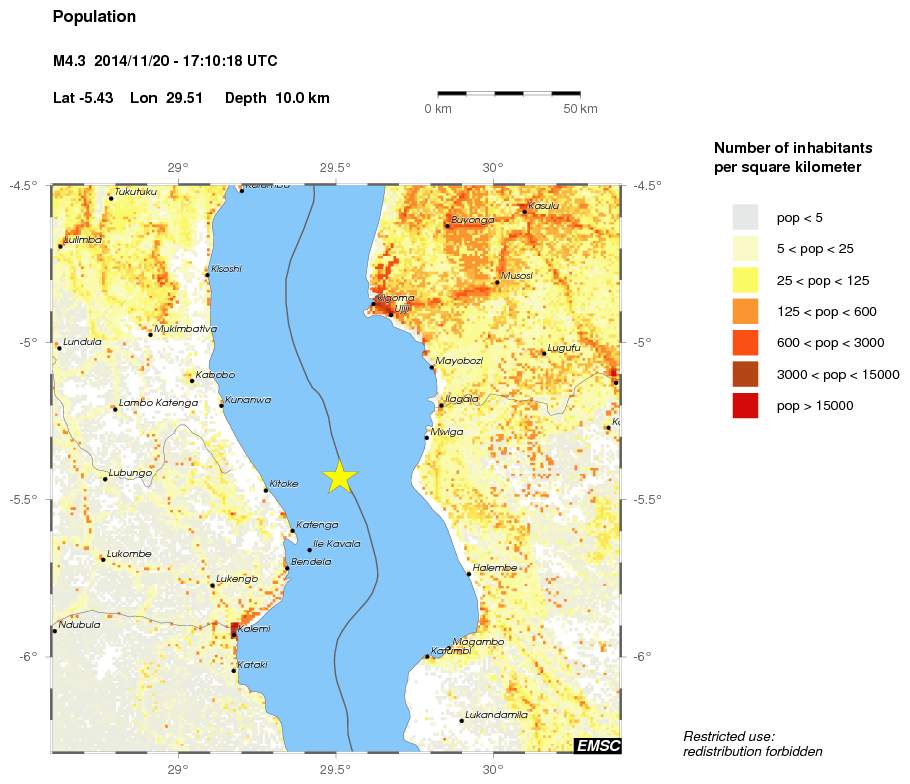
Task: Pick the Ile Kavala island marker
Action: click(309, 550)
